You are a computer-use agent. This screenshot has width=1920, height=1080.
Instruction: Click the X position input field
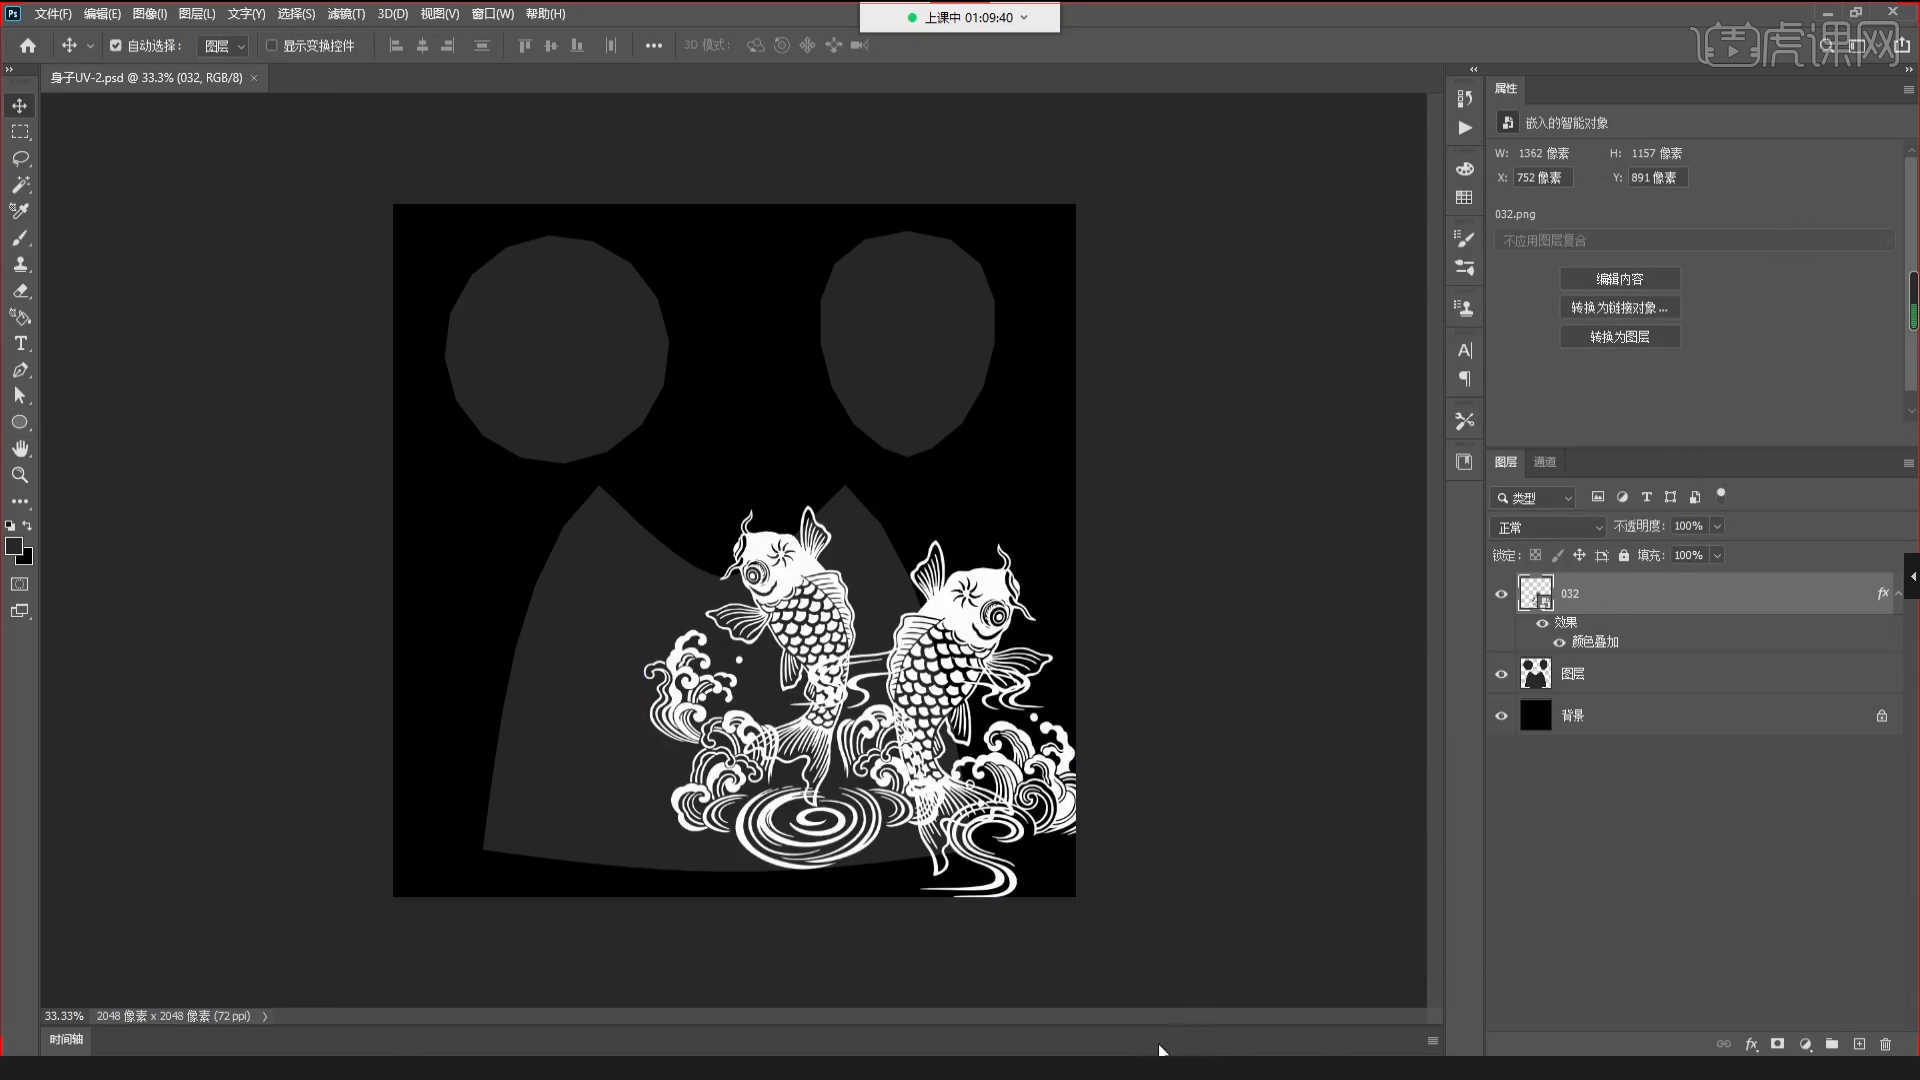pos(1542,178)
